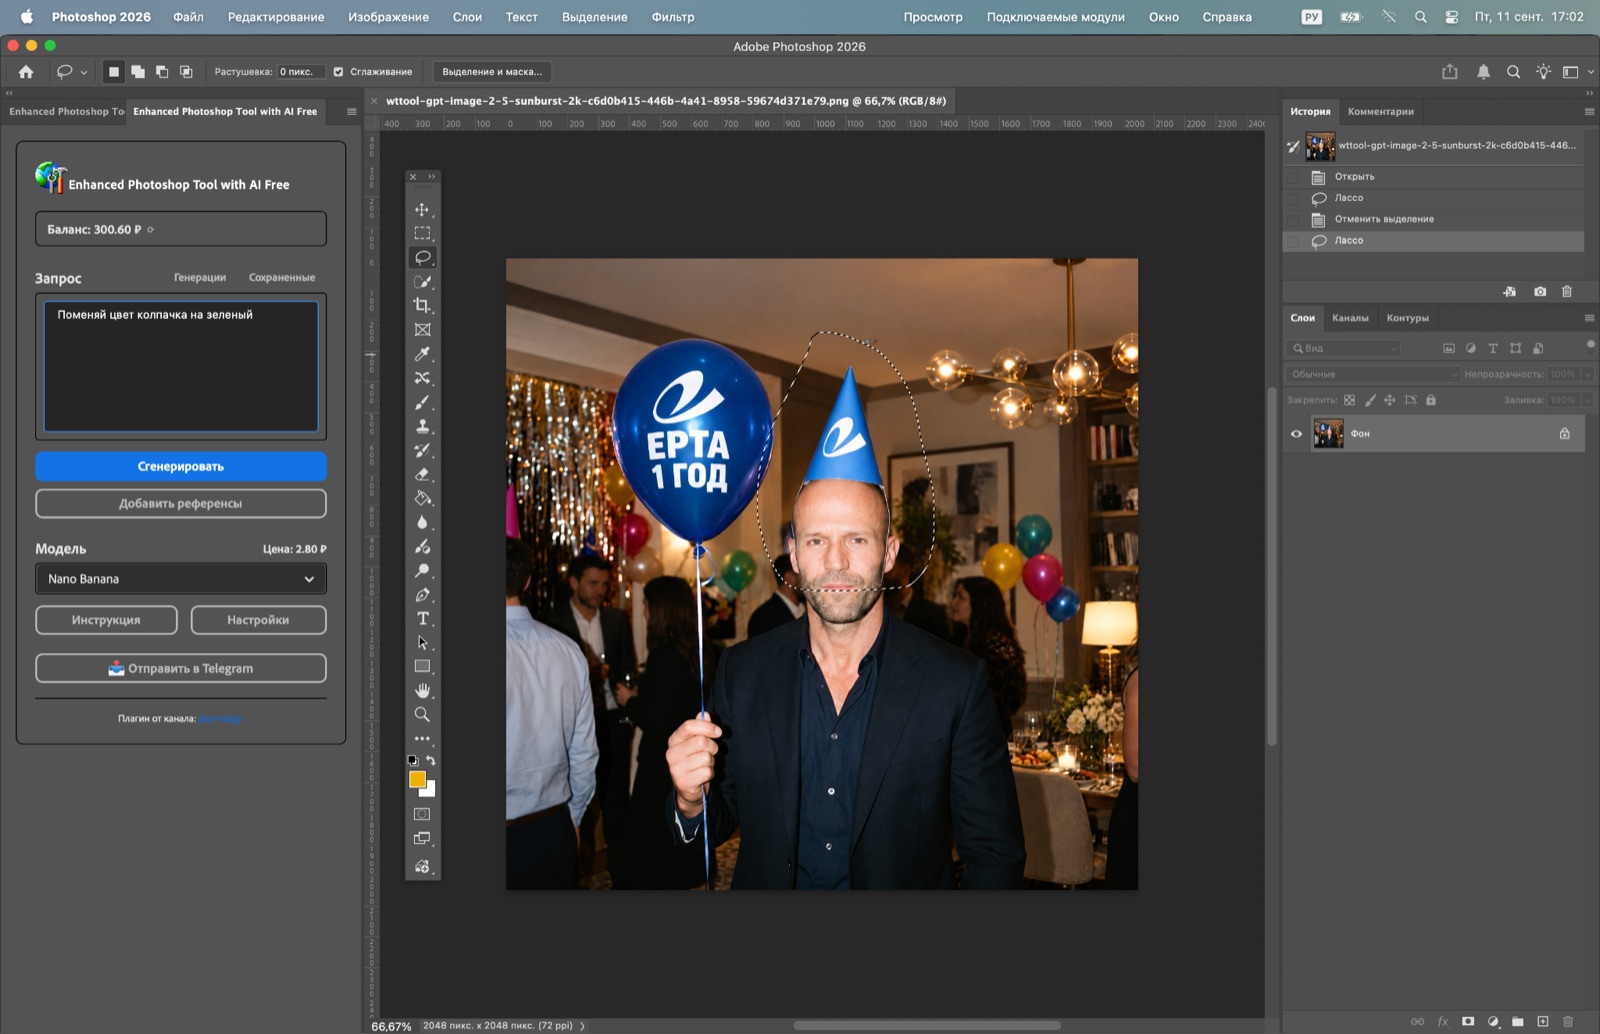The width and height of the screenshot is (1600, 1034).
Task: Select the Zoom tool in toolbar
Action: click(x=422, y=714)
